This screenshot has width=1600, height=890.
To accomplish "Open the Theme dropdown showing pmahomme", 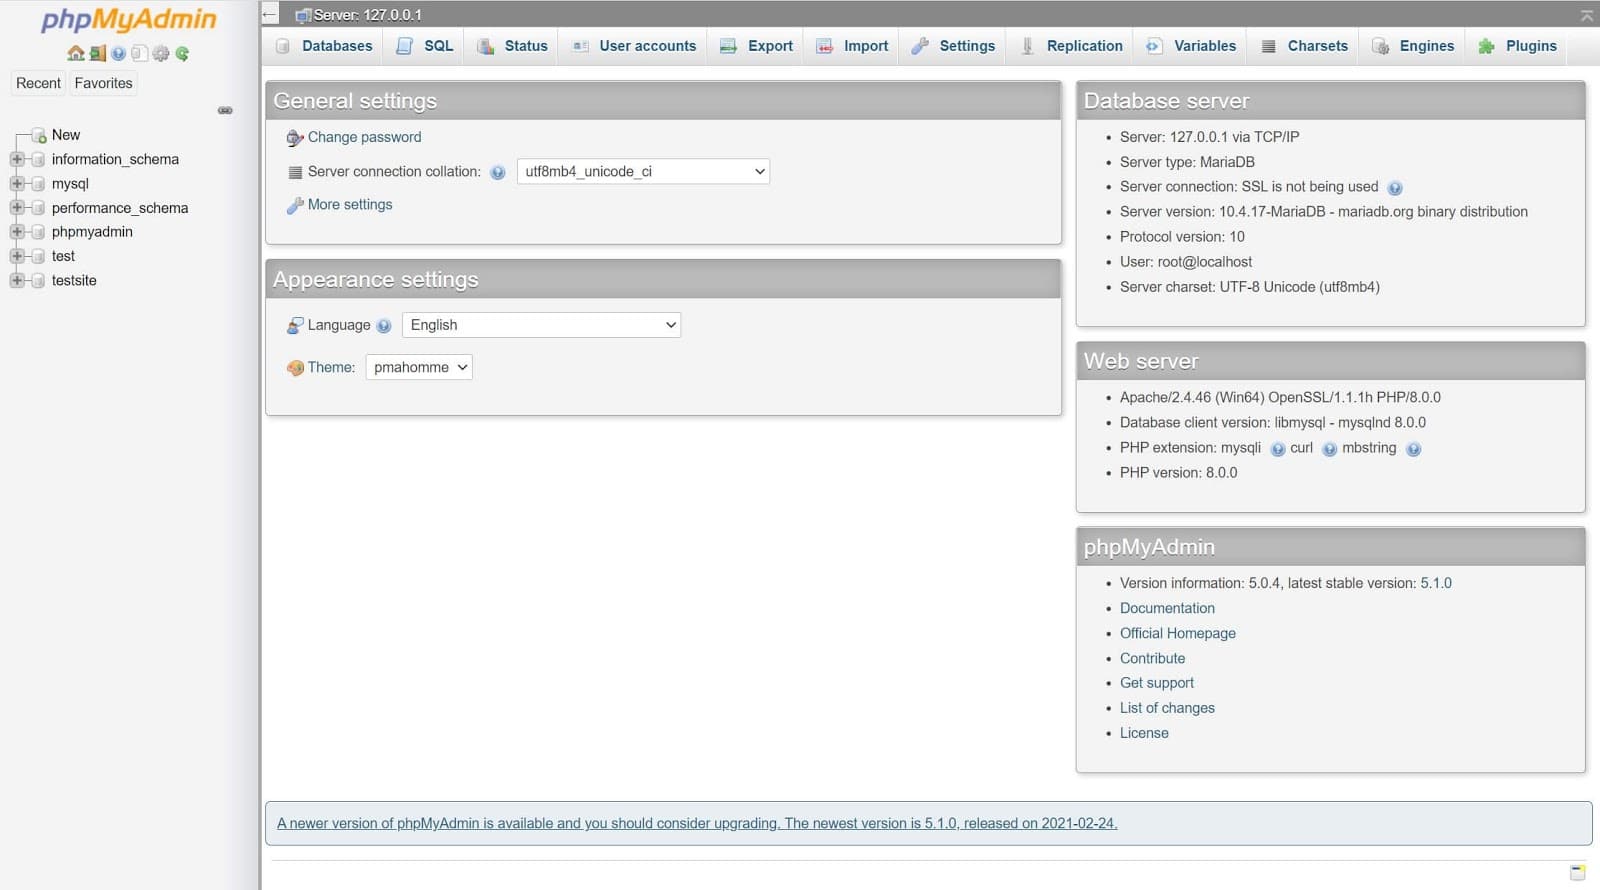I will point(419,367).
